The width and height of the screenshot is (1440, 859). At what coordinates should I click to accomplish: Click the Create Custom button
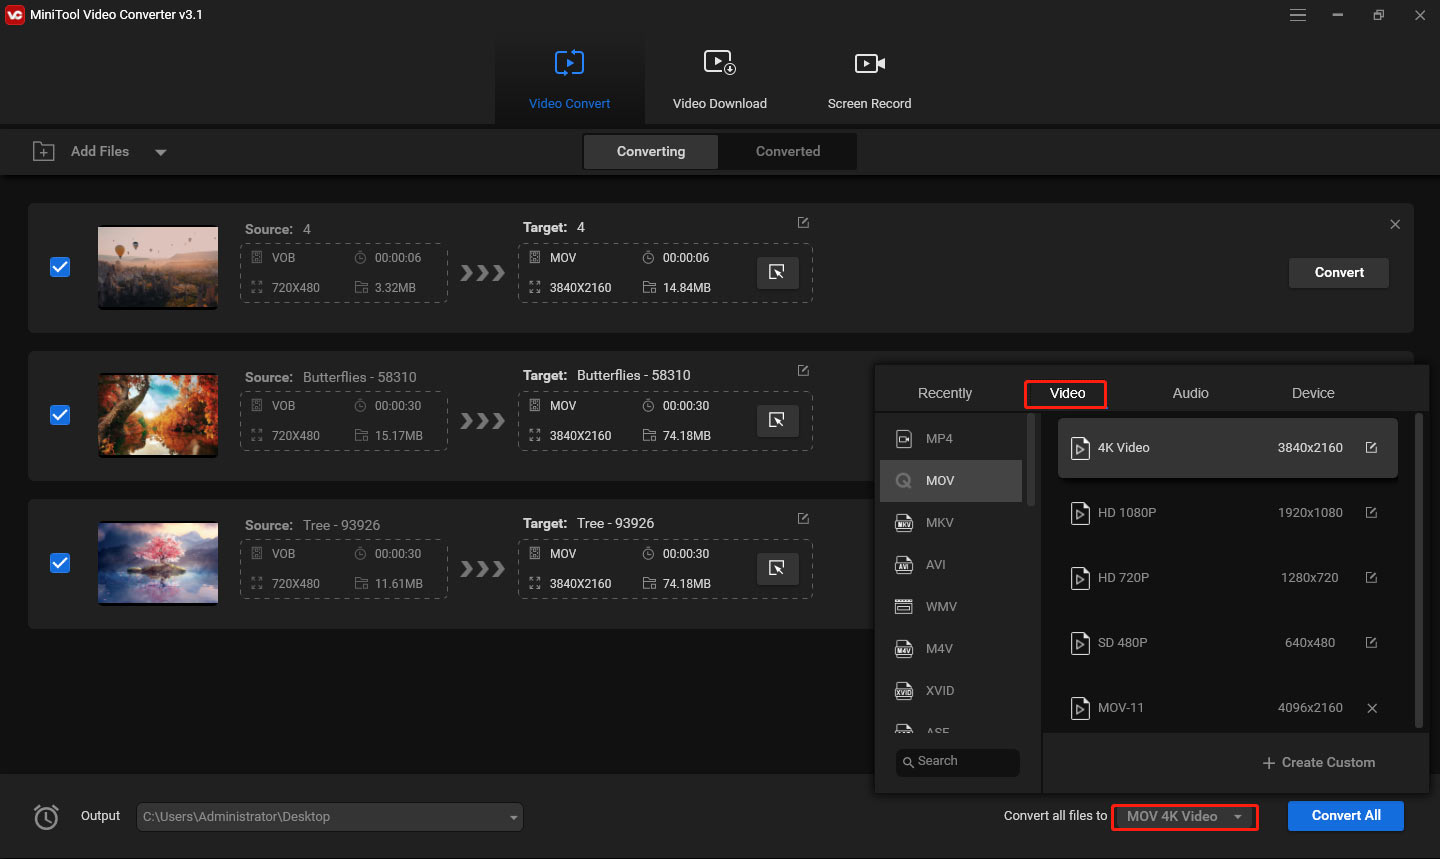[1319, 762]
